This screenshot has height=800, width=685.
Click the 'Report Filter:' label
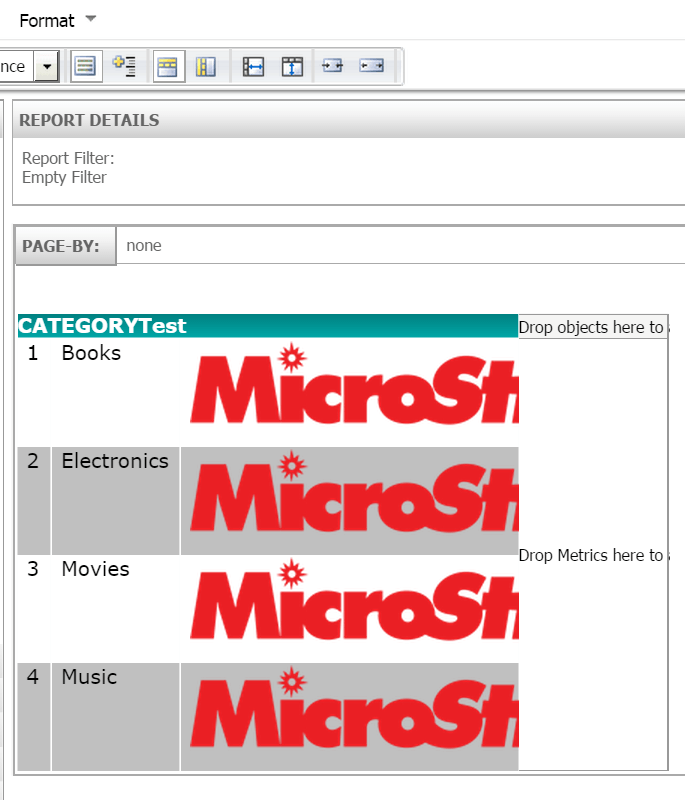(68, 158)
